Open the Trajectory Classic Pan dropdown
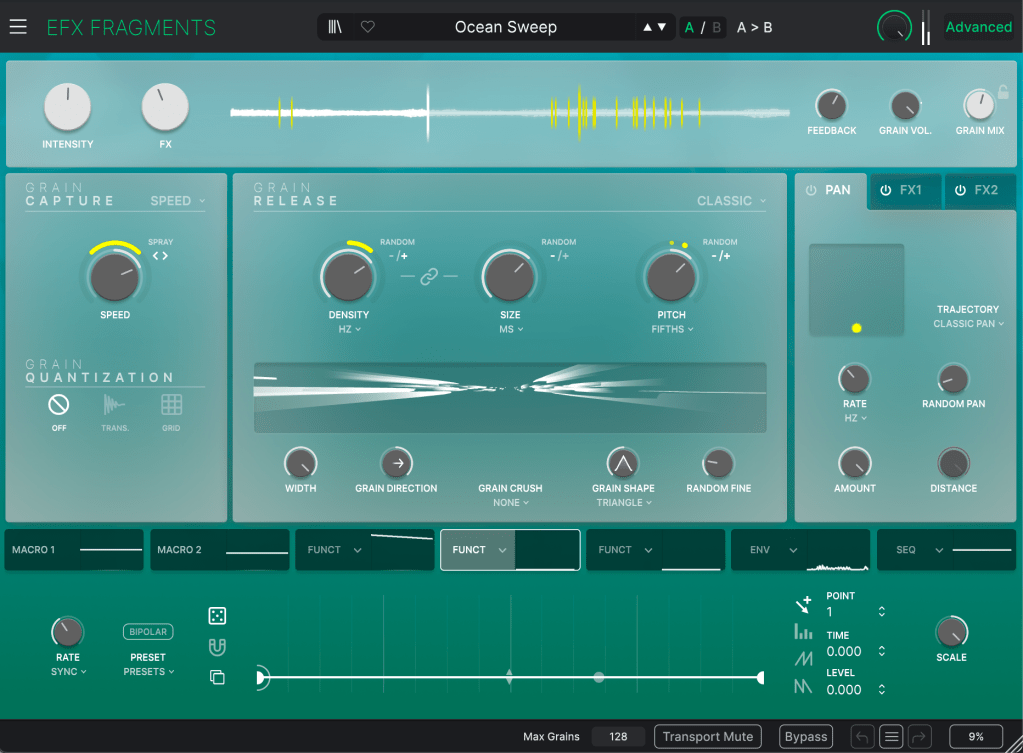Image resolution: width=1023 pixels, height=753 pixels. coord(968,324)
